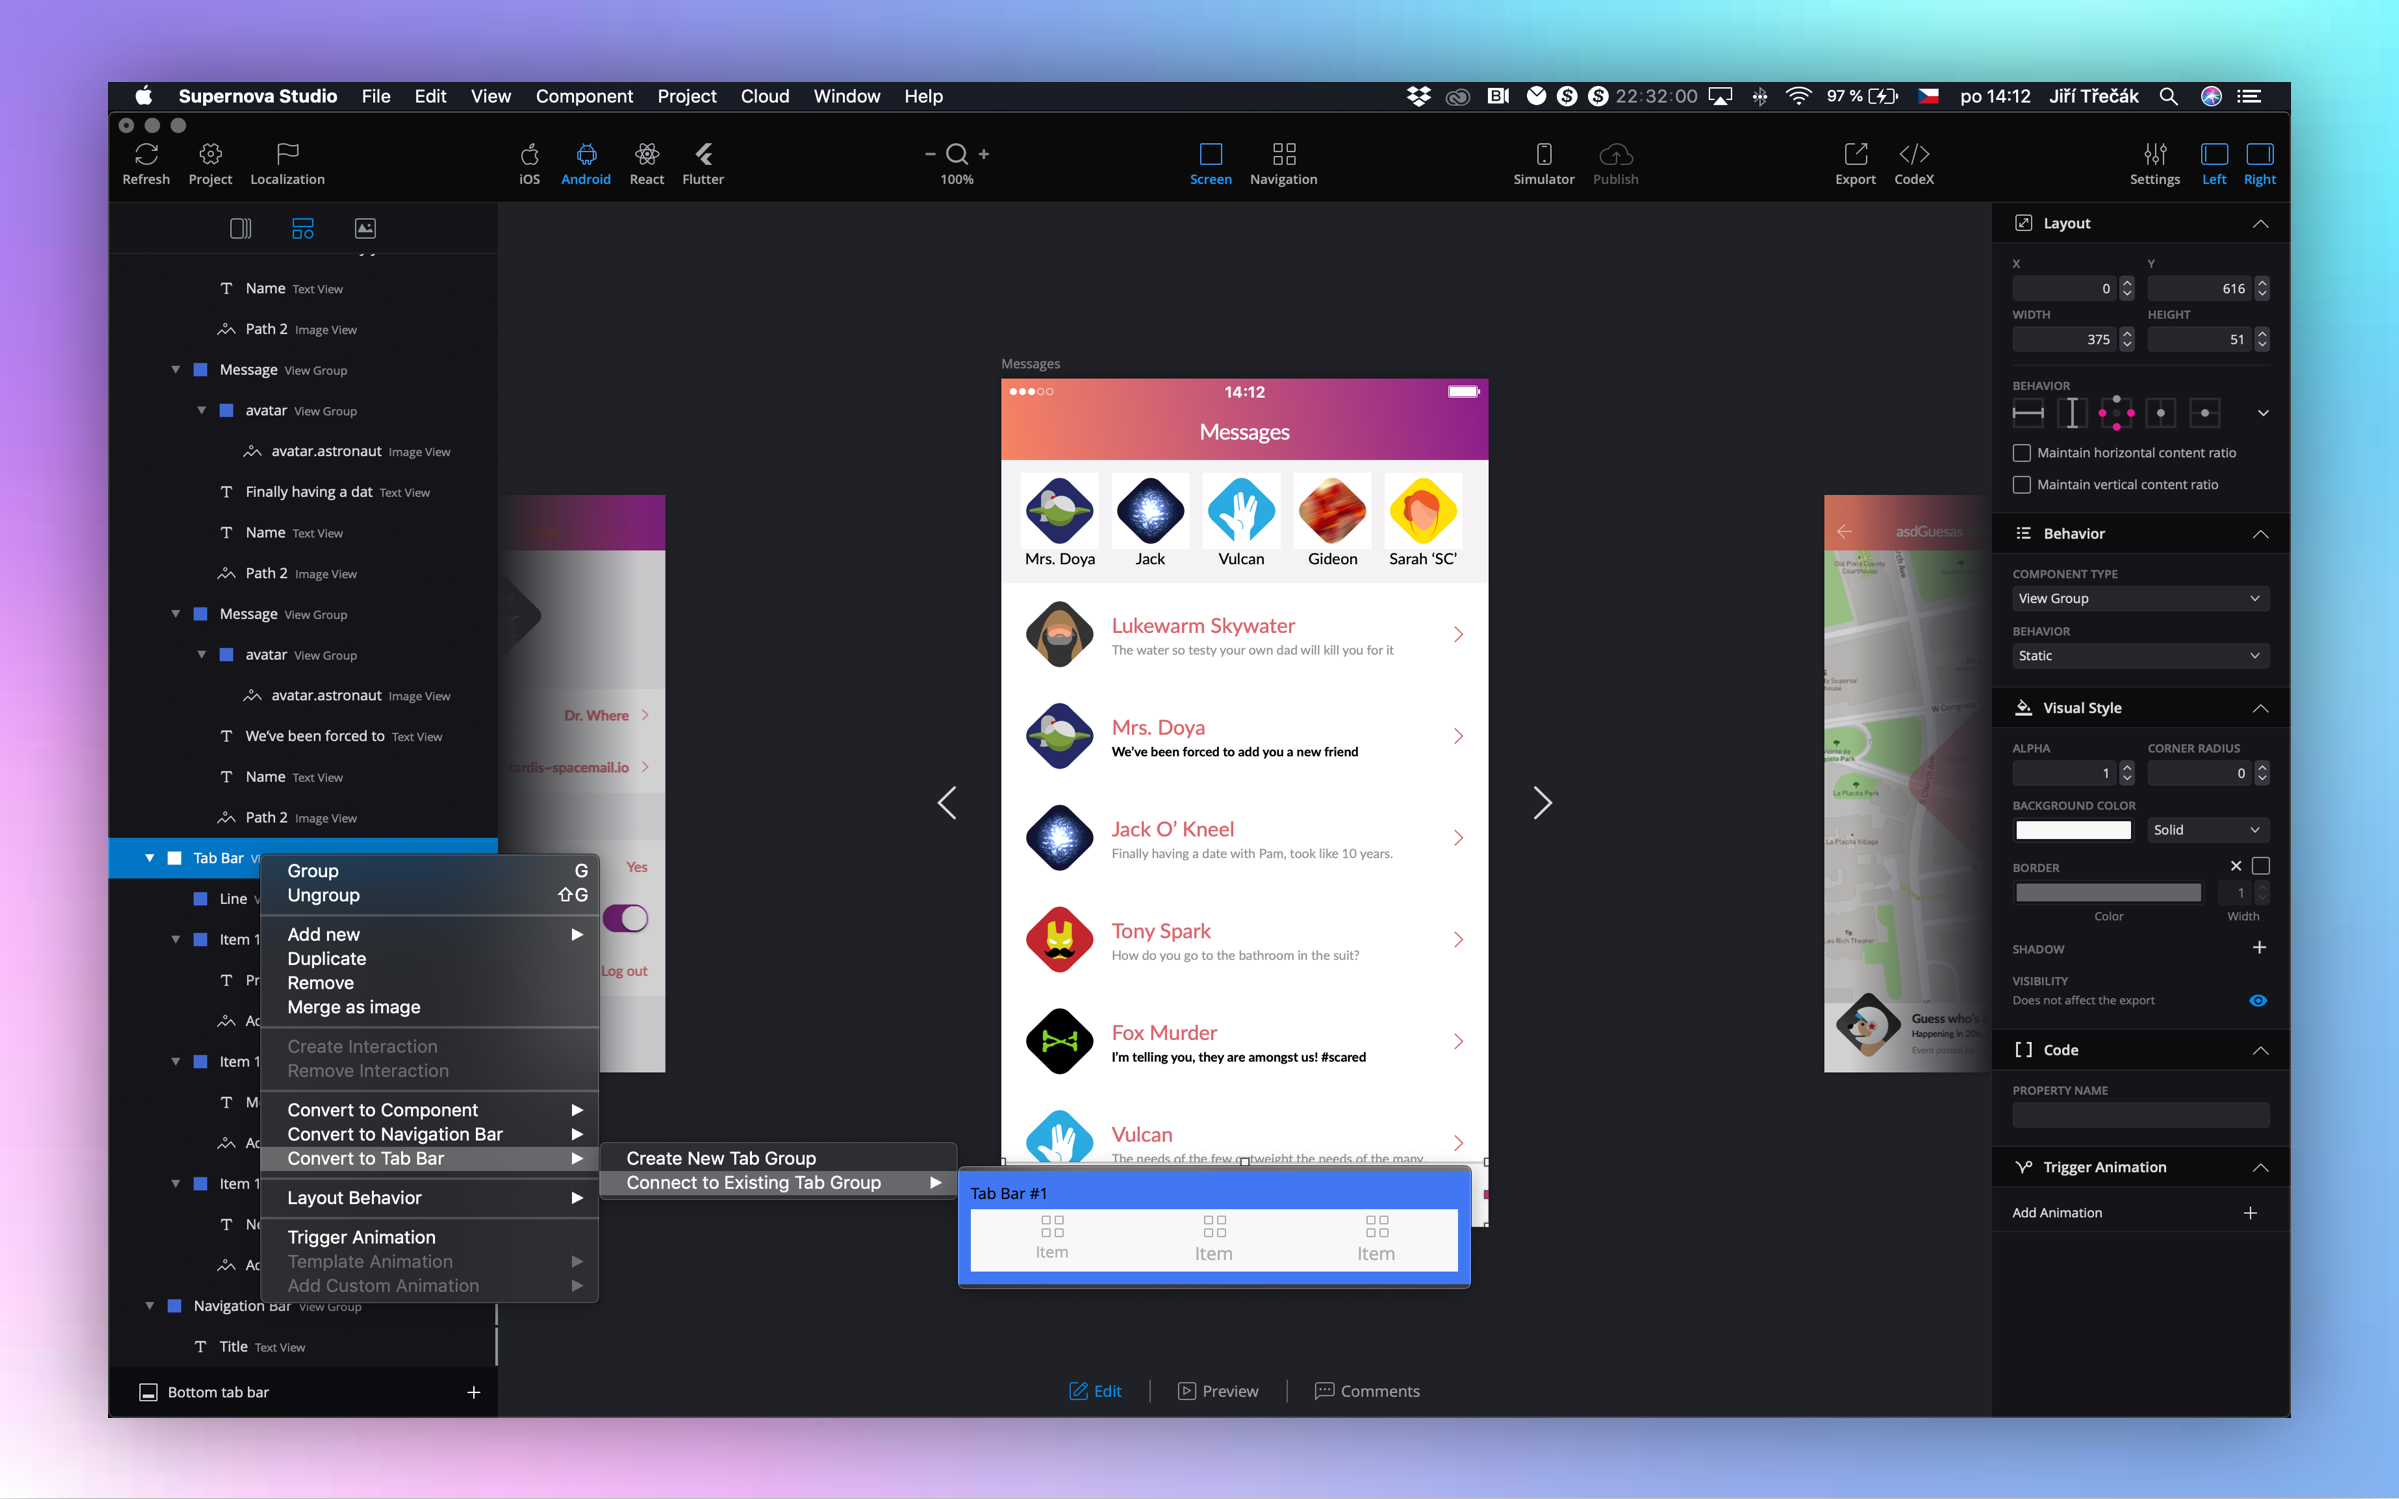Viewport: 2399px width, 1499px height.
Task: Toggle visibility eye icon
Action: pos(2257,1000)
